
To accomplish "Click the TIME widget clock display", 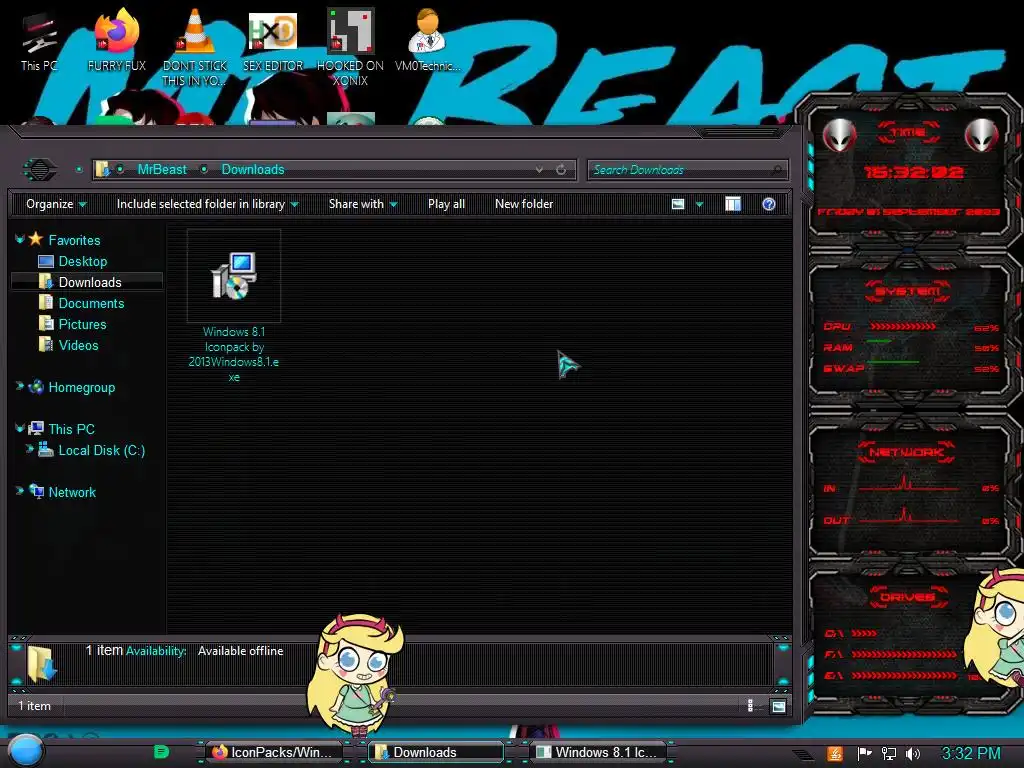I will pos(912,172).
